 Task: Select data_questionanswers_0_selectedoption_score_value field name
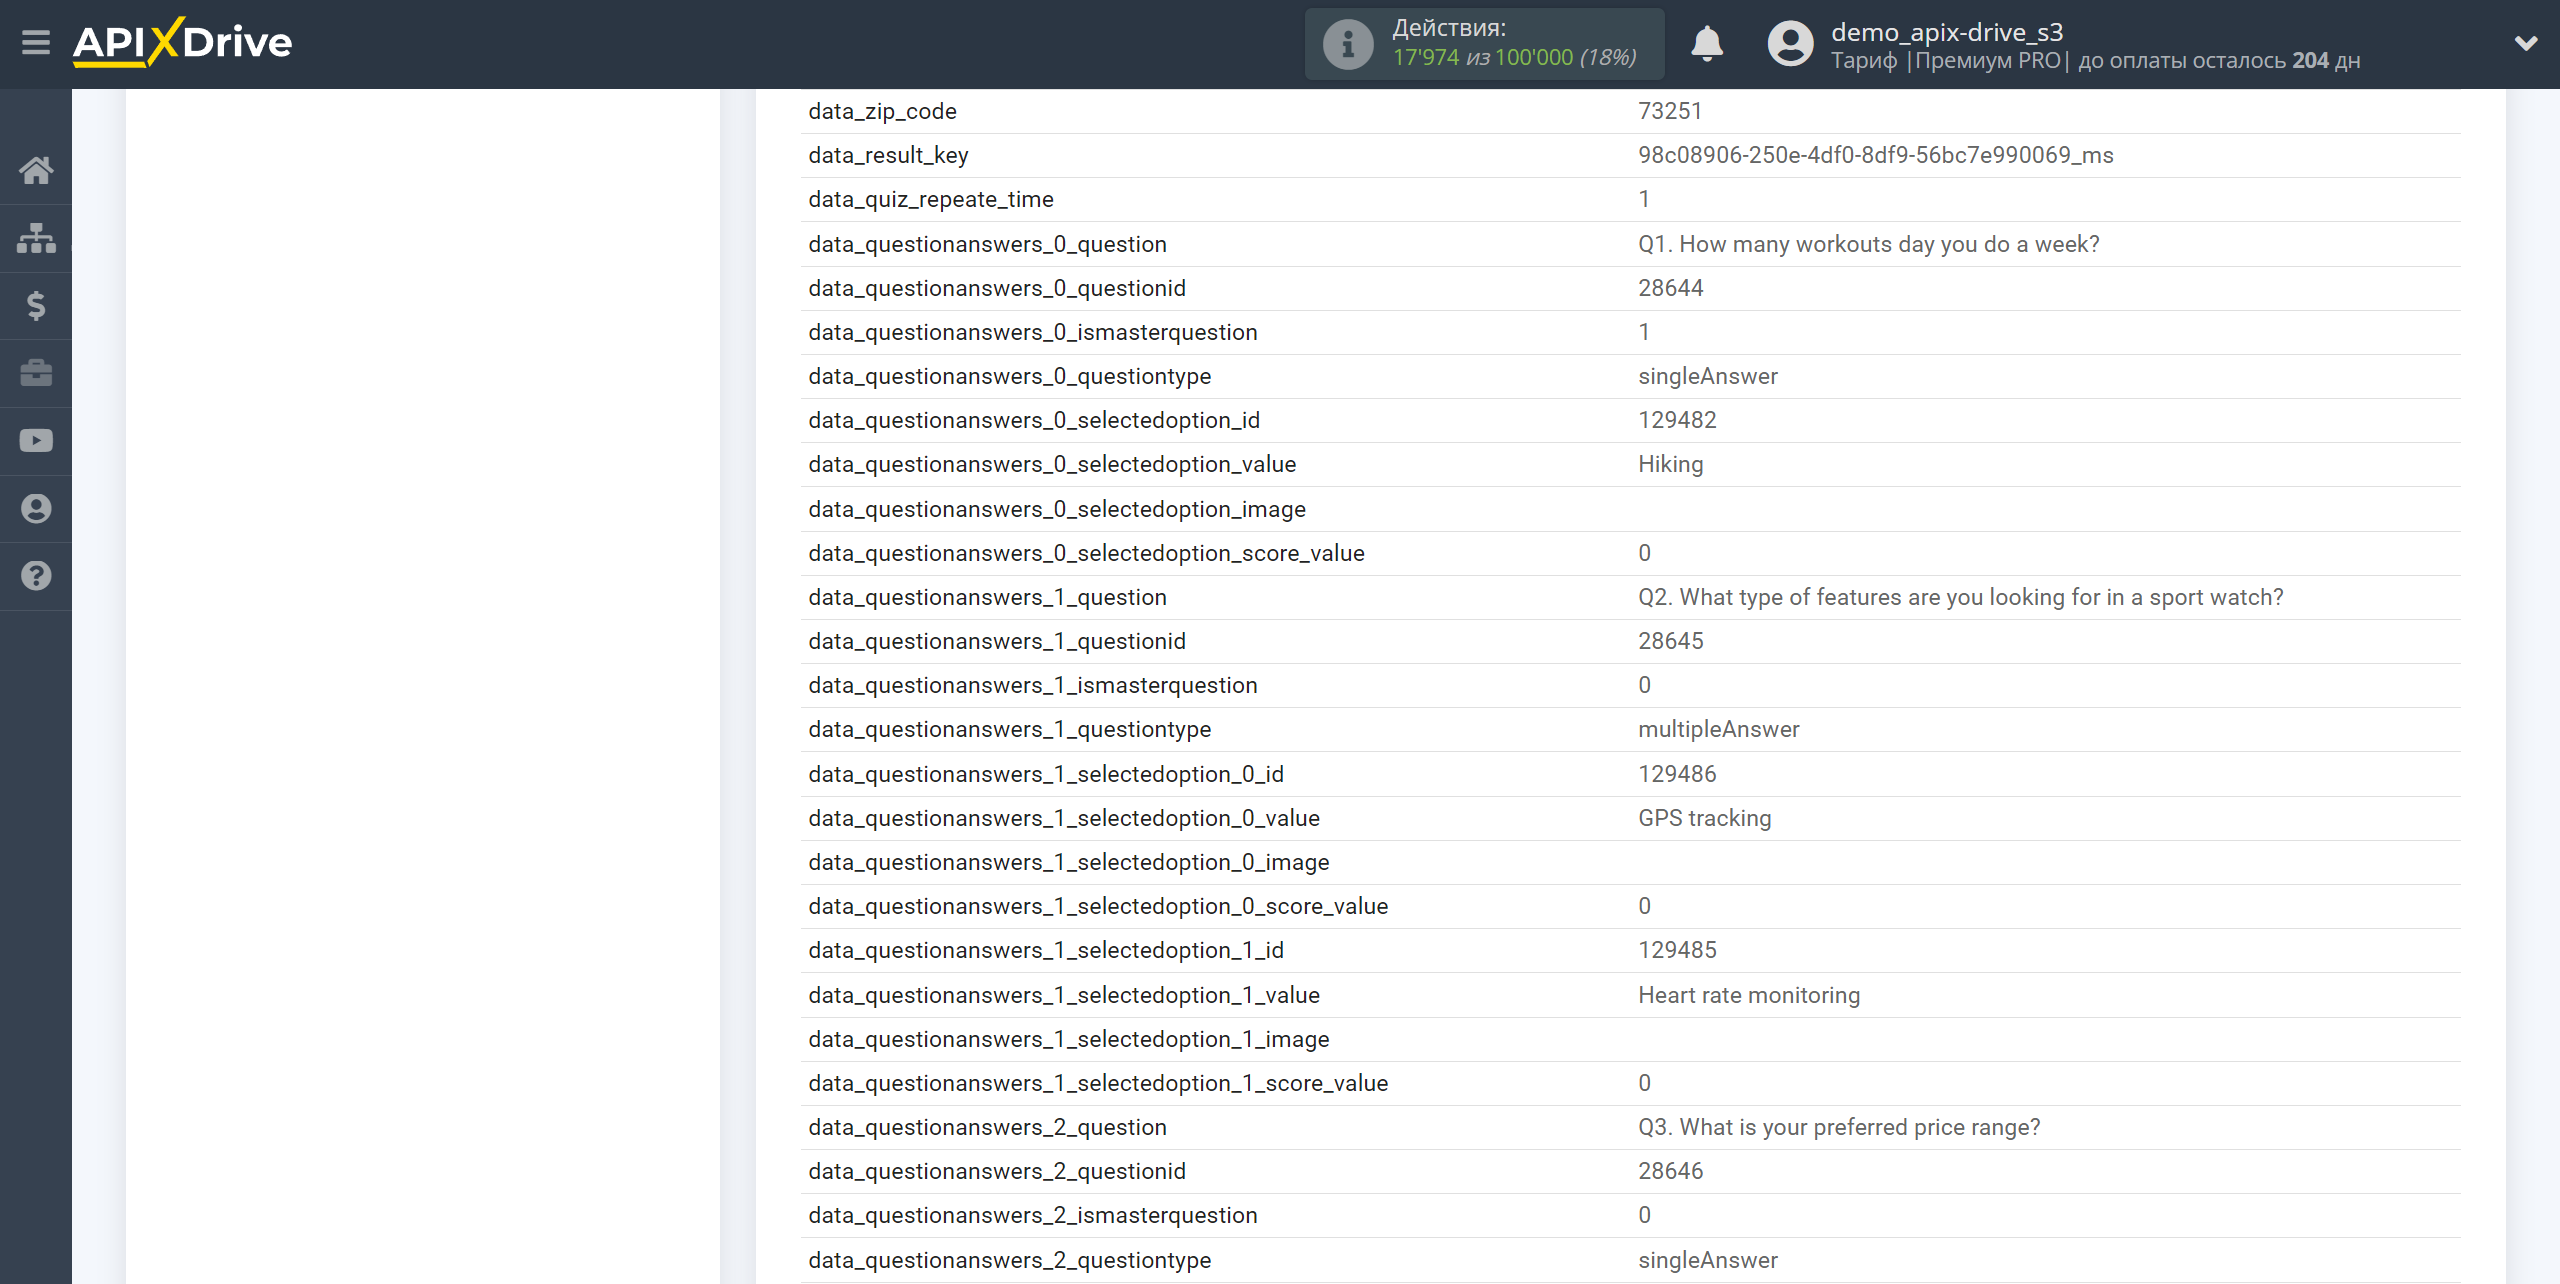click(x=1086, y=553)
